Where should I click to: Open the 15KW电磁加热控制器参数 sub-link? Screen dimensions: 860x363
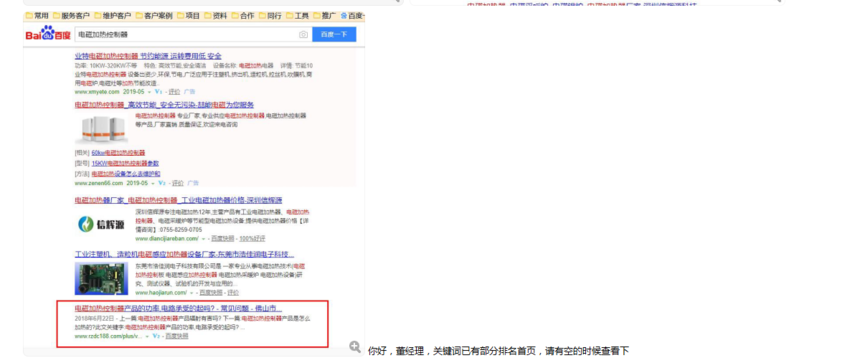click(x=125, y=163)
